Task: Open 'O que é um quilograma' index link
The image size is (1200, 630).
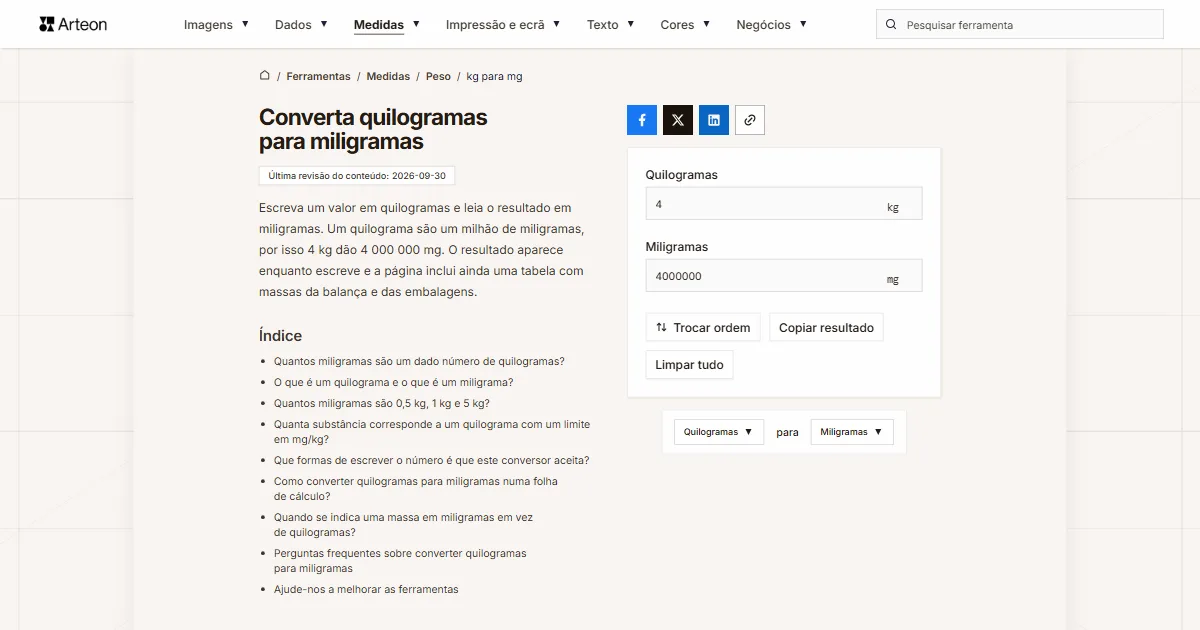Action: coord(394,382)
